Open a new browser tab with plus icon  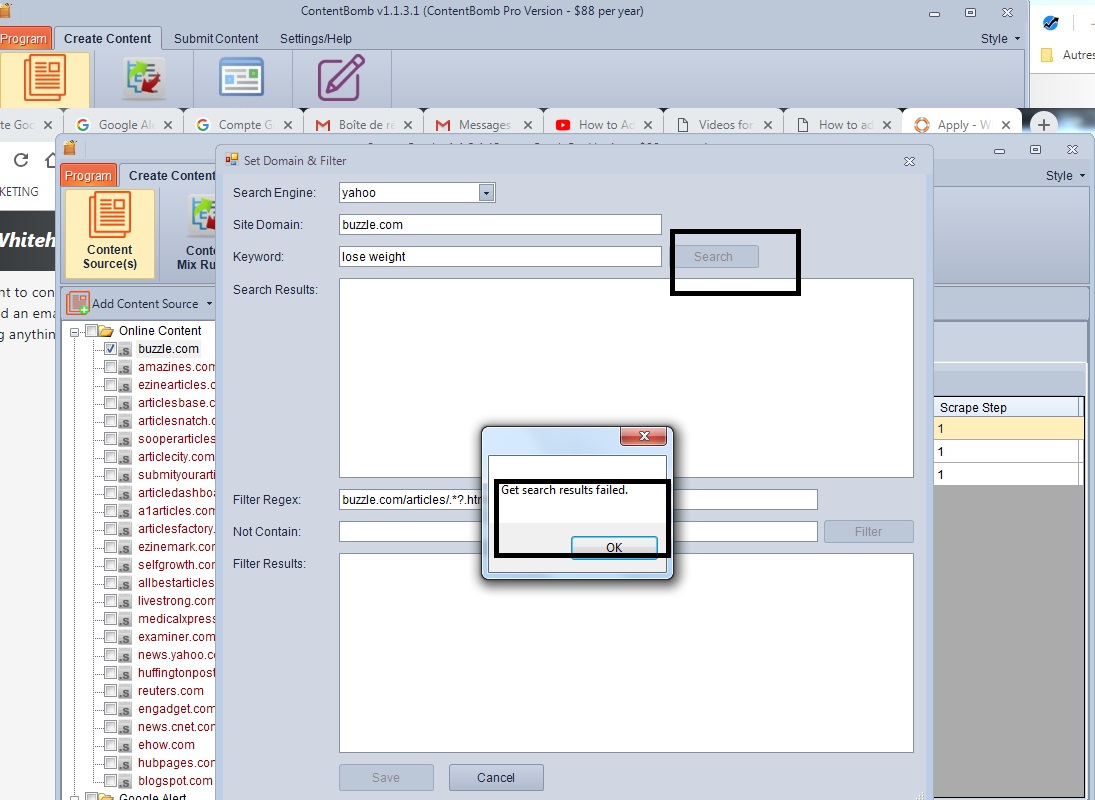(x=1043, y=124)
